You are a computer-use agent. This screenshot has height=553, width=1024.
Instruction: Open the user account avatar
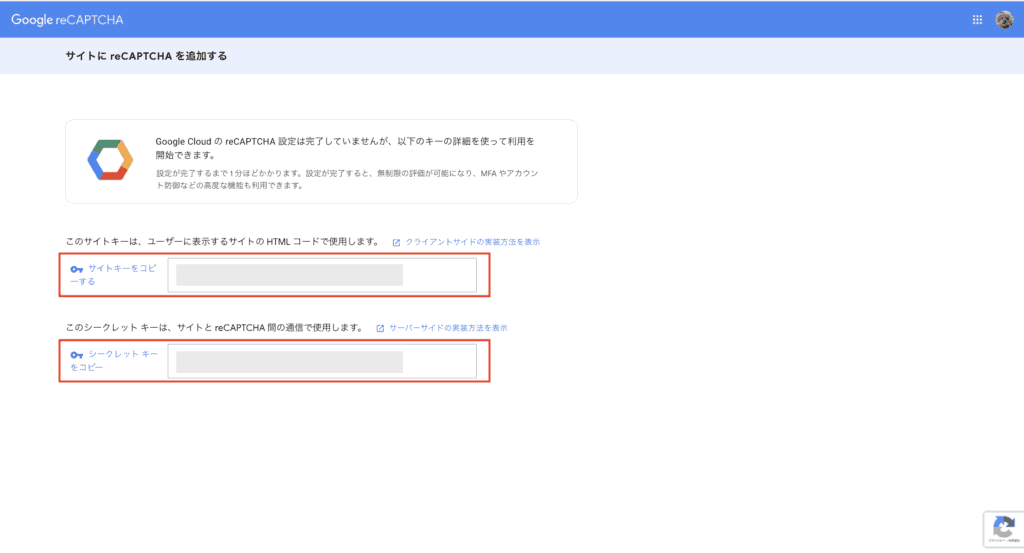tap(1004, 20)
